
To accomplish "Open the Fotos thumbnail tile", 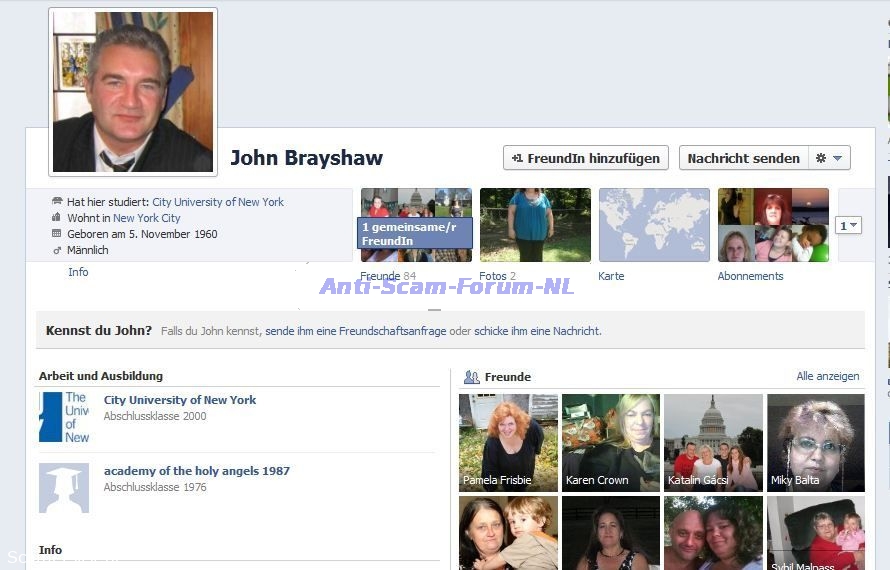I will pyautogui.click(x=535, y=225).
